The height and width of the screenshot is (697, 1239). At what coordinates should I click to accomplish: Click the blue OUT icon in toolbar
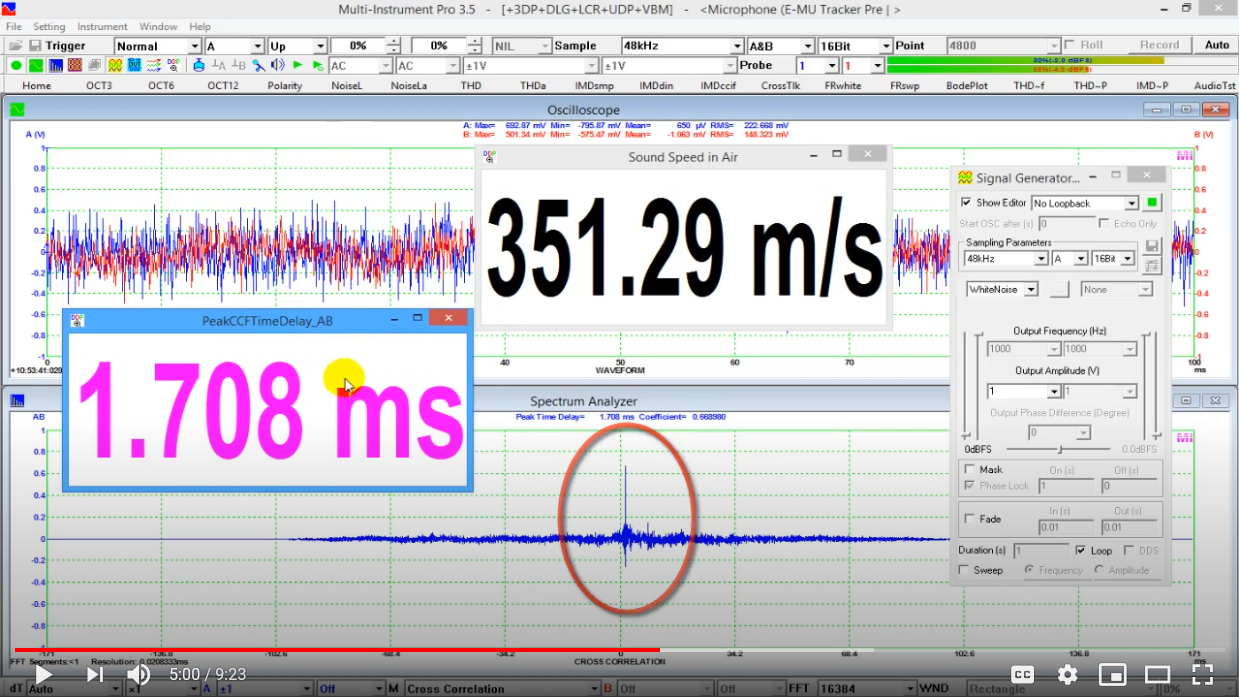pyautogui.click(x=134, y=65)
